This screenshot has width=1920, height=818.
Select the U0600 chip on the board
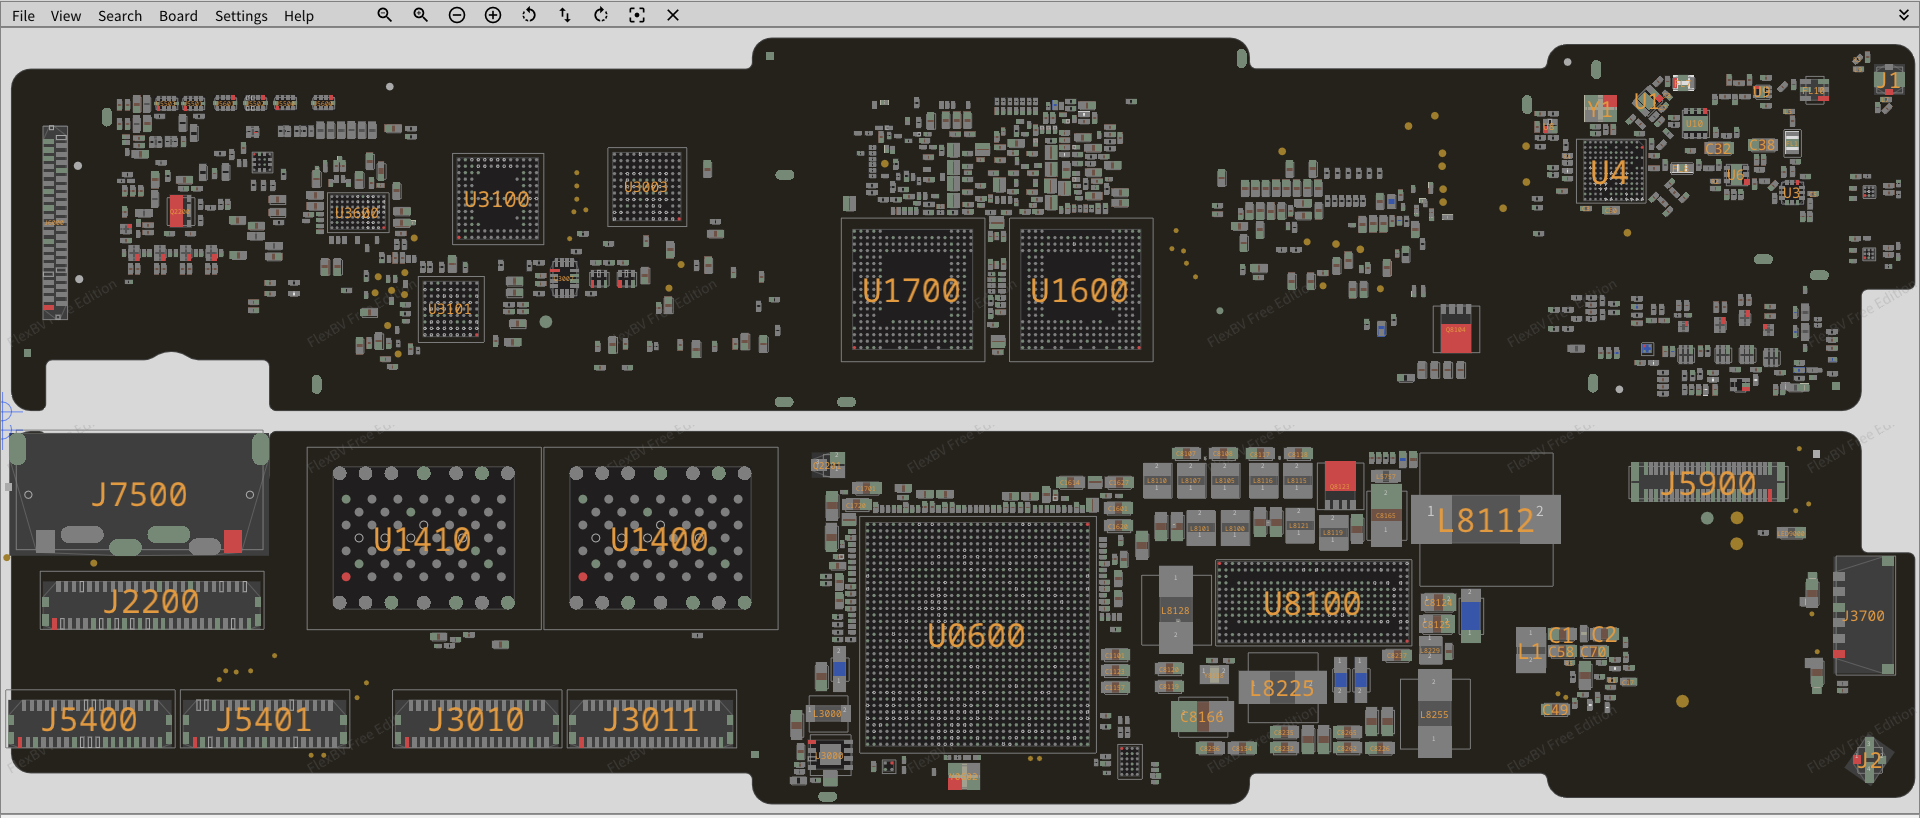click(x=976, y=635)
